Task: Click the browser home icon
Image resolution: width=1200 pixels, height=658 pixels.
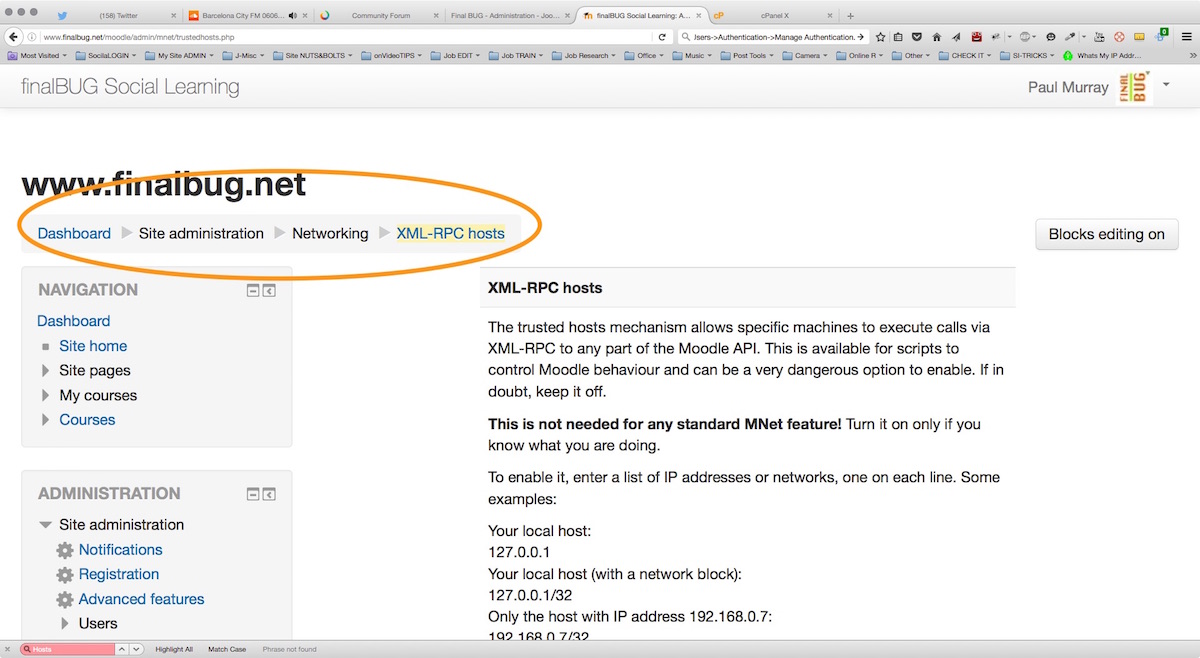Action: point(937,37)
